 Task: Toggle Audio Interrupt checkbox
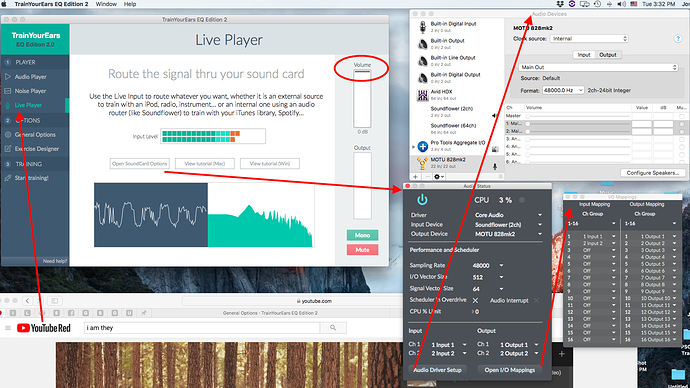coord(536,300)
